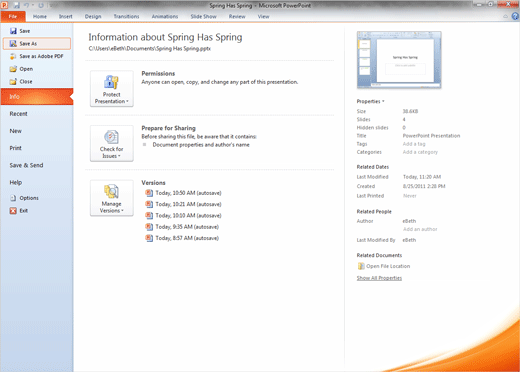The width and height of the screenshot is (520, 372).
Task: Go to the View tab
Action: click(263, 16)
